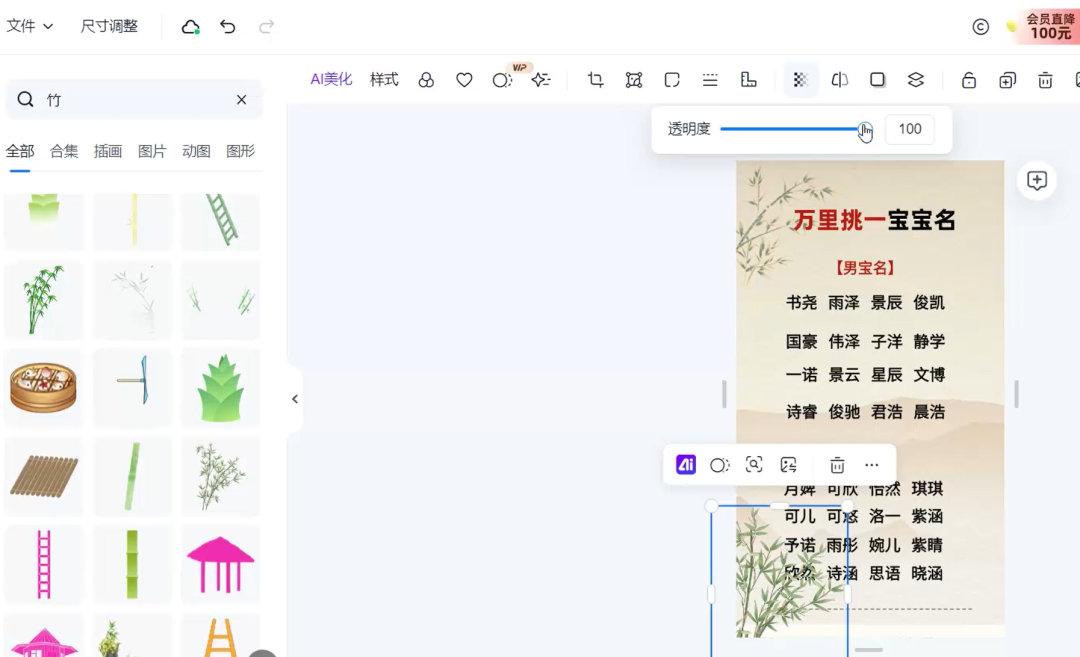Open the alignment icon
This screenshot has height=657, width=1080.
tap(749, 81)
